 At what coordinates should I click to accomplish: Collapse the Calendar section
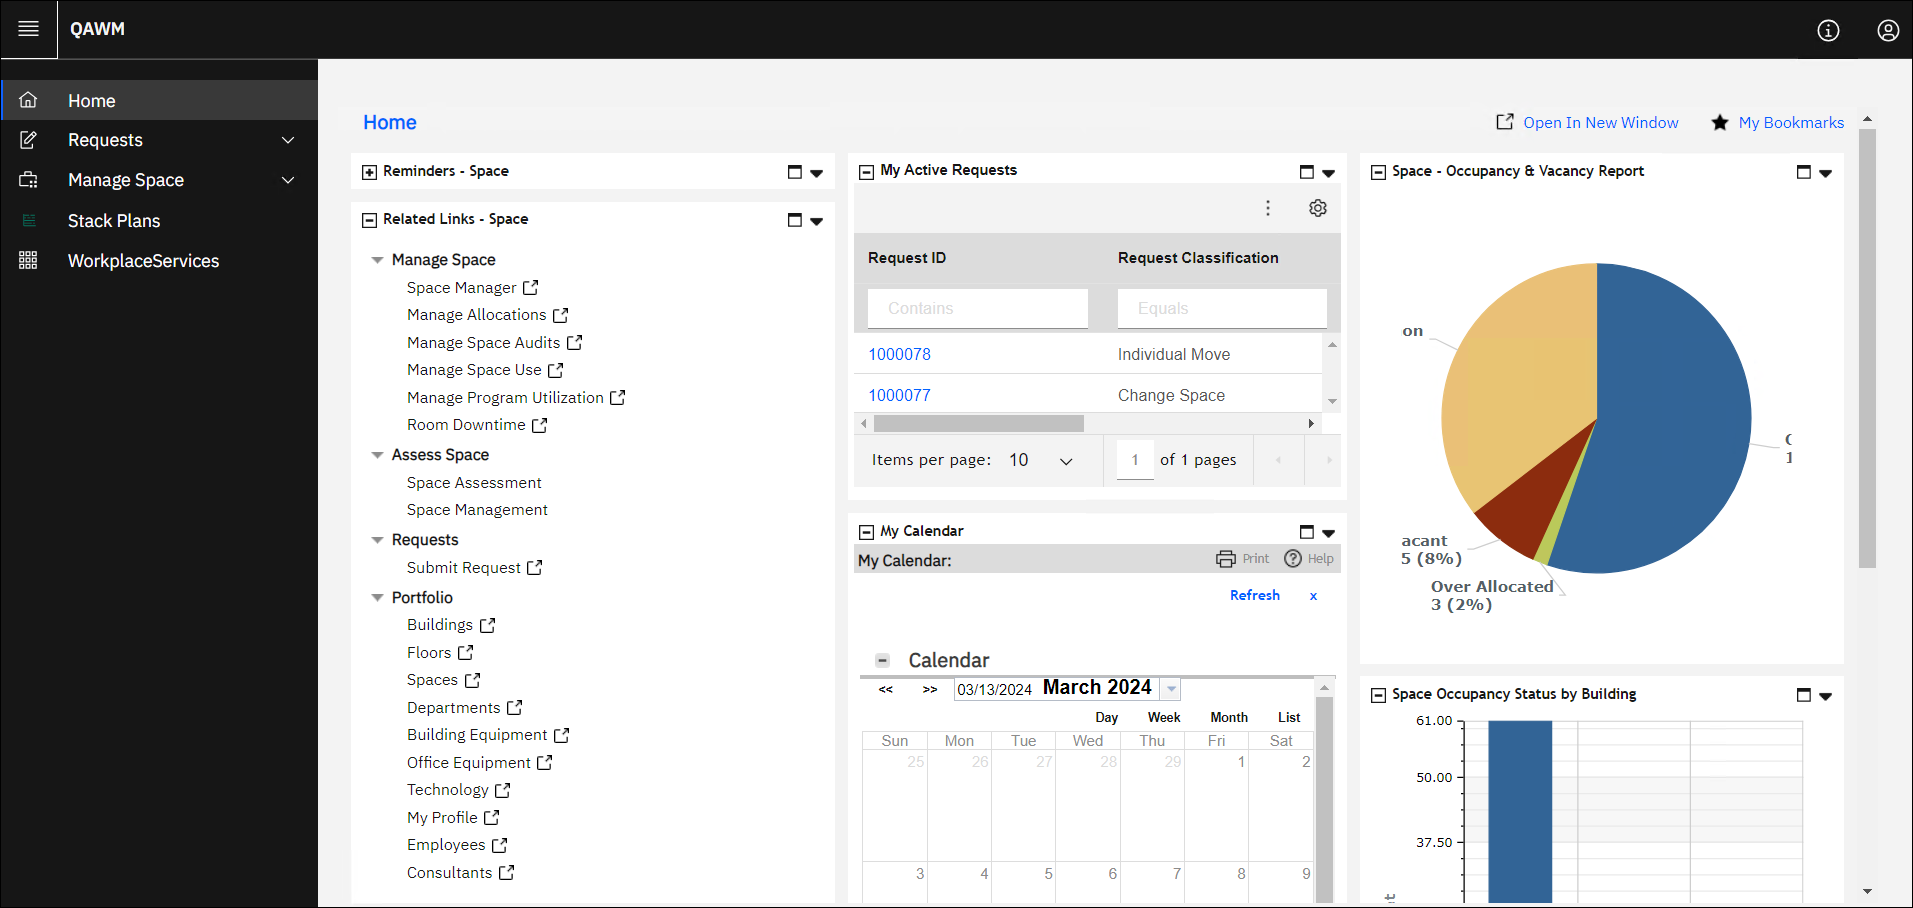(883, 660)
